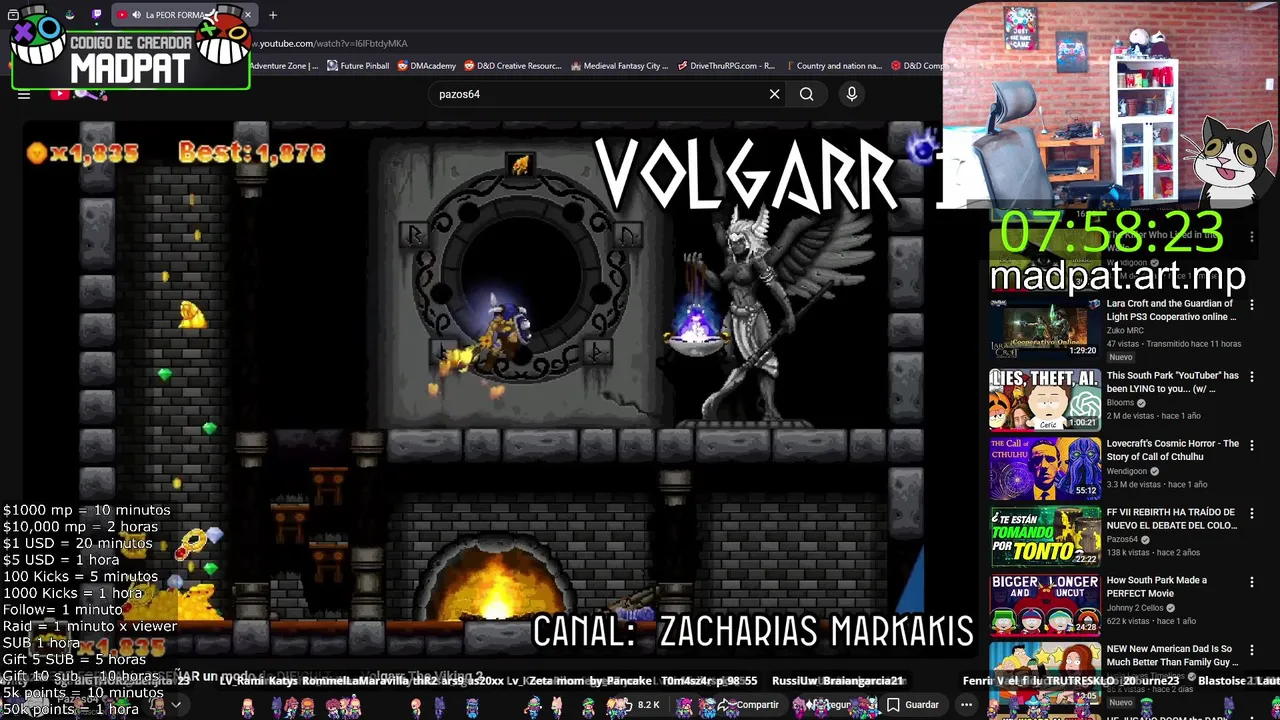Open options menu for FF VII Rebirth video
This screenshot has height=720, width=1280.
[x=1251, y=513]
